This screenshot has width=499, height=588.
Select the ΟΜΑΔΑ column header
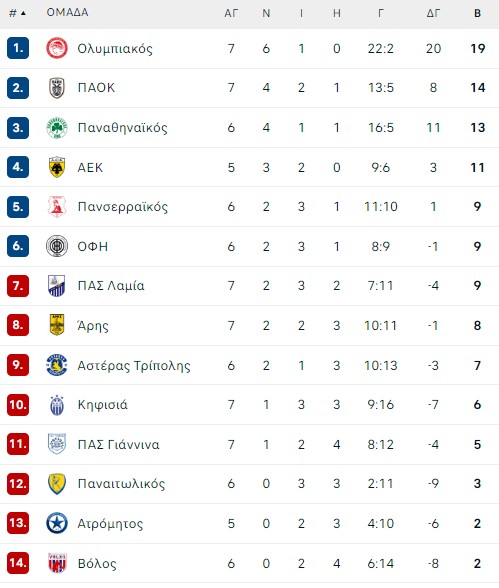click(x=67, y=12)
